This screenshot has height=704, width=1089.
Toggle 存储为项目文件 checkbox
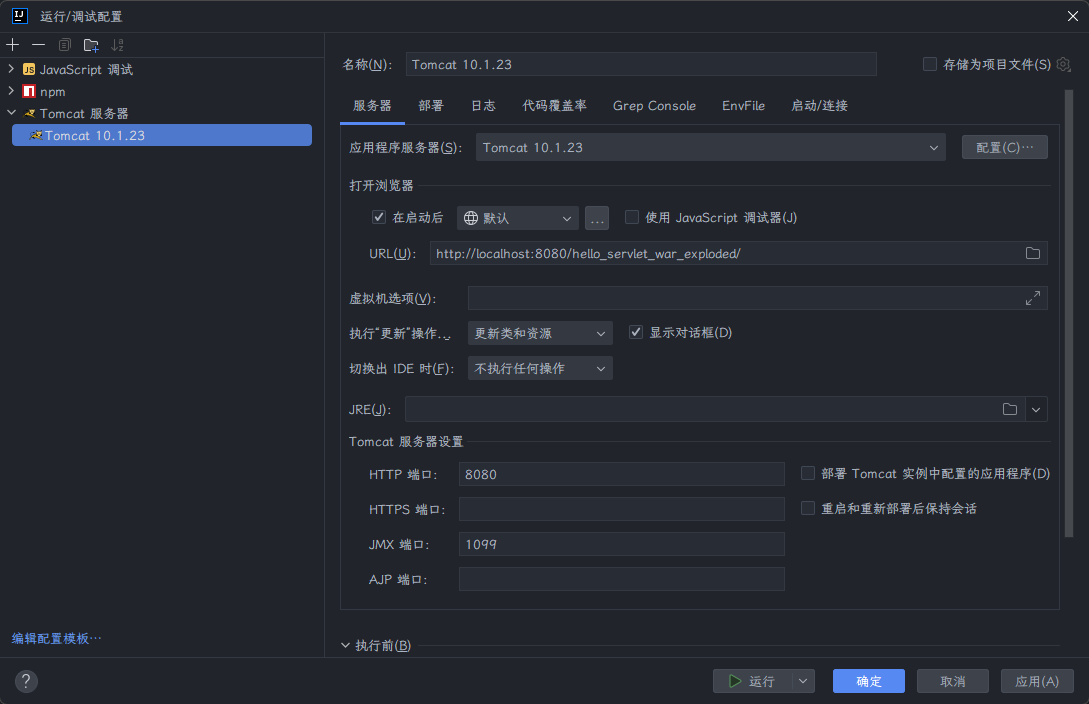(929, 65)
